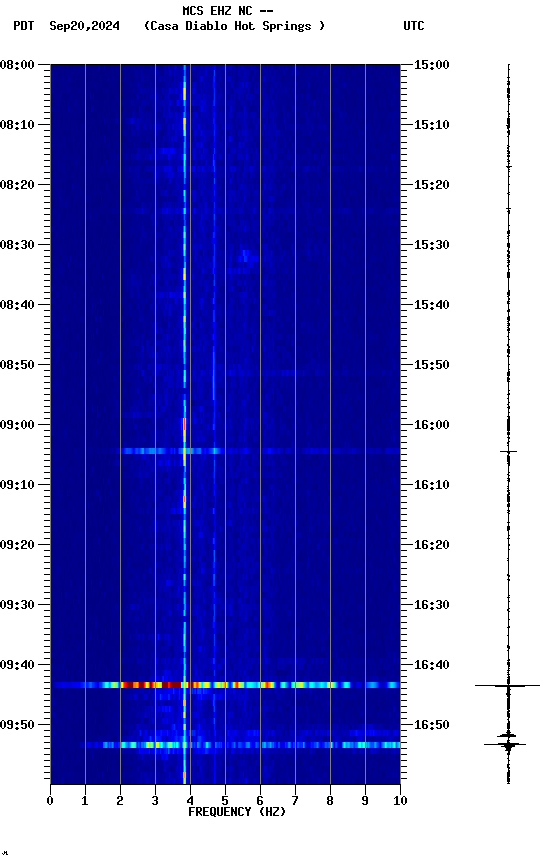552x864 pixels.
Task: Click the largest seismogram spike near 16:43
Action: [x=508, y=685]
